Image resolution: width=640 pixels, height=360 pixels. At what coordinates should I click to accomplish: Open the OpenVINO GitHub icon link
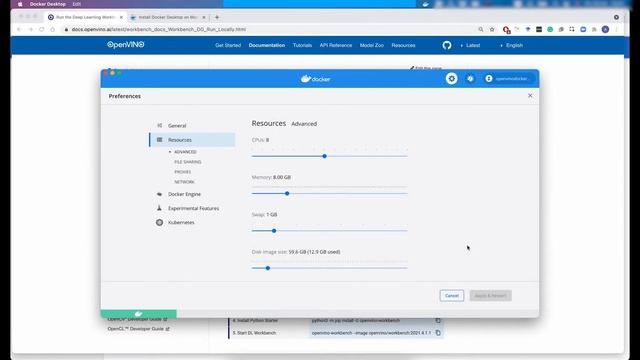coord(447,45)
